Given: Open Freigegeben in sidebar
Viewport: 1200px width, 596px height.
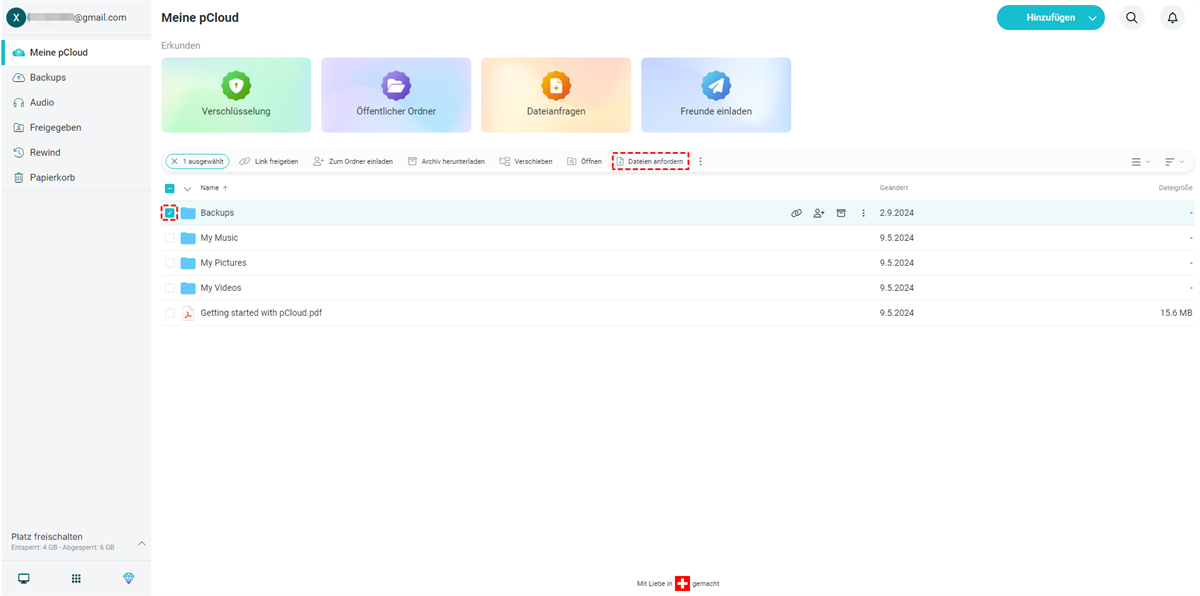Looking at the screenshot, I should coord(76,127).
